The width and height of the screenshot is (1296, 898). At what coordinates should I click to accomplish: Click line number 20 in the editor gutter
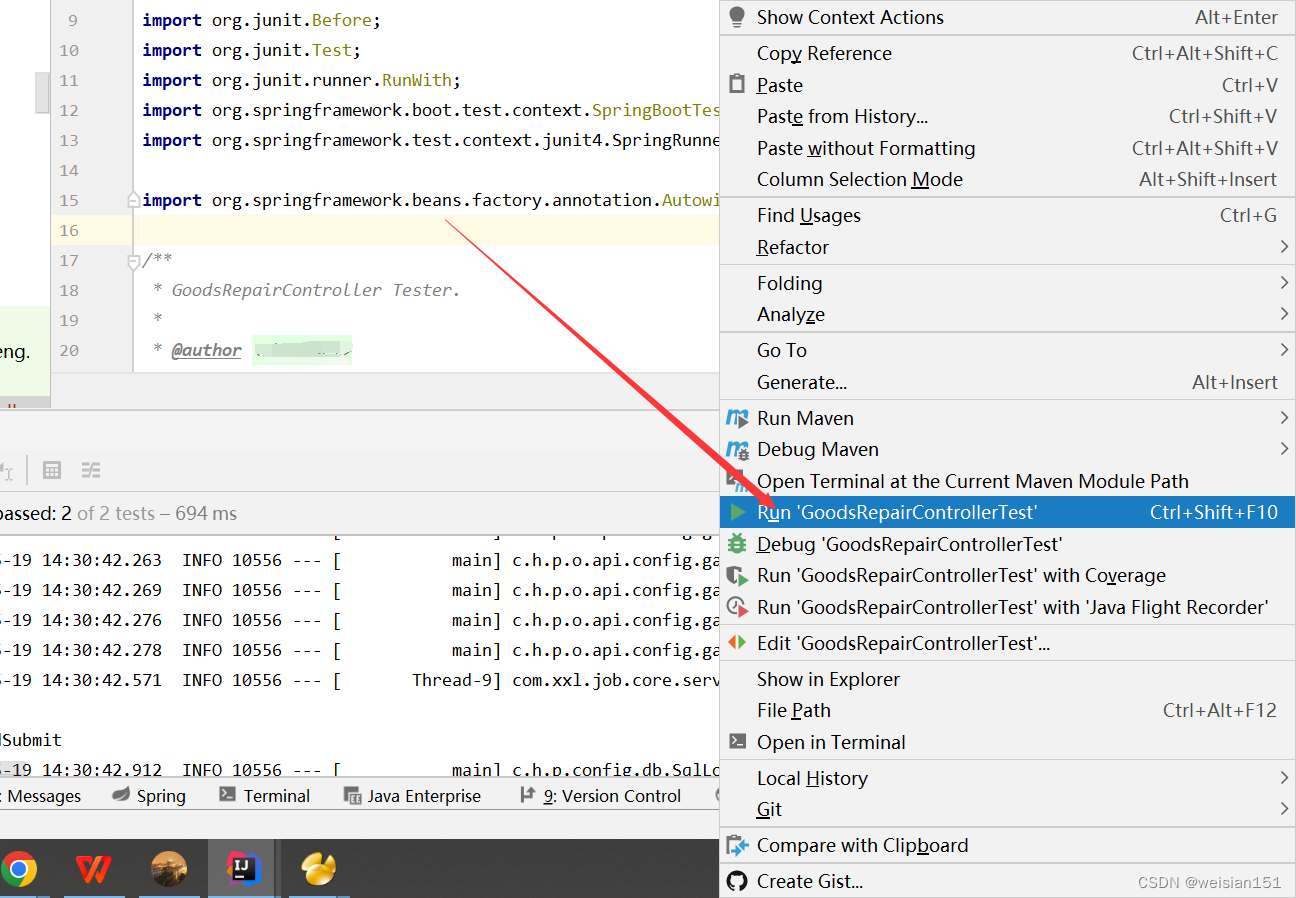[x=68, y=351]
